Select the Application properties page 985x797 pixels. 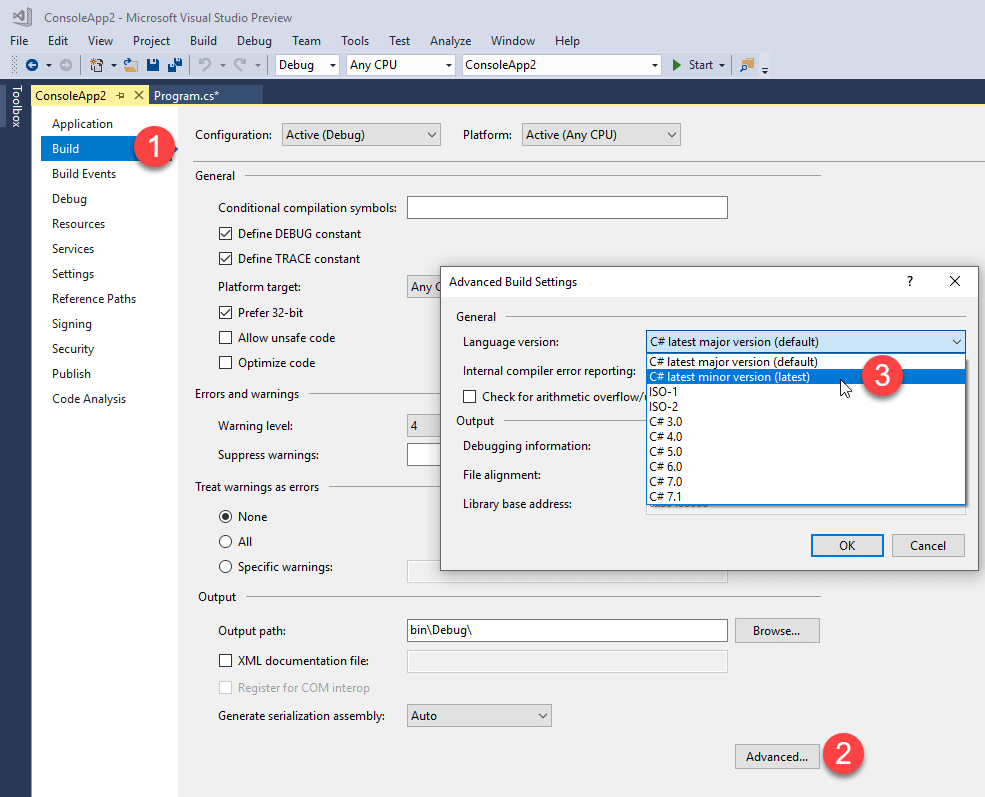[x=82, y=124]
